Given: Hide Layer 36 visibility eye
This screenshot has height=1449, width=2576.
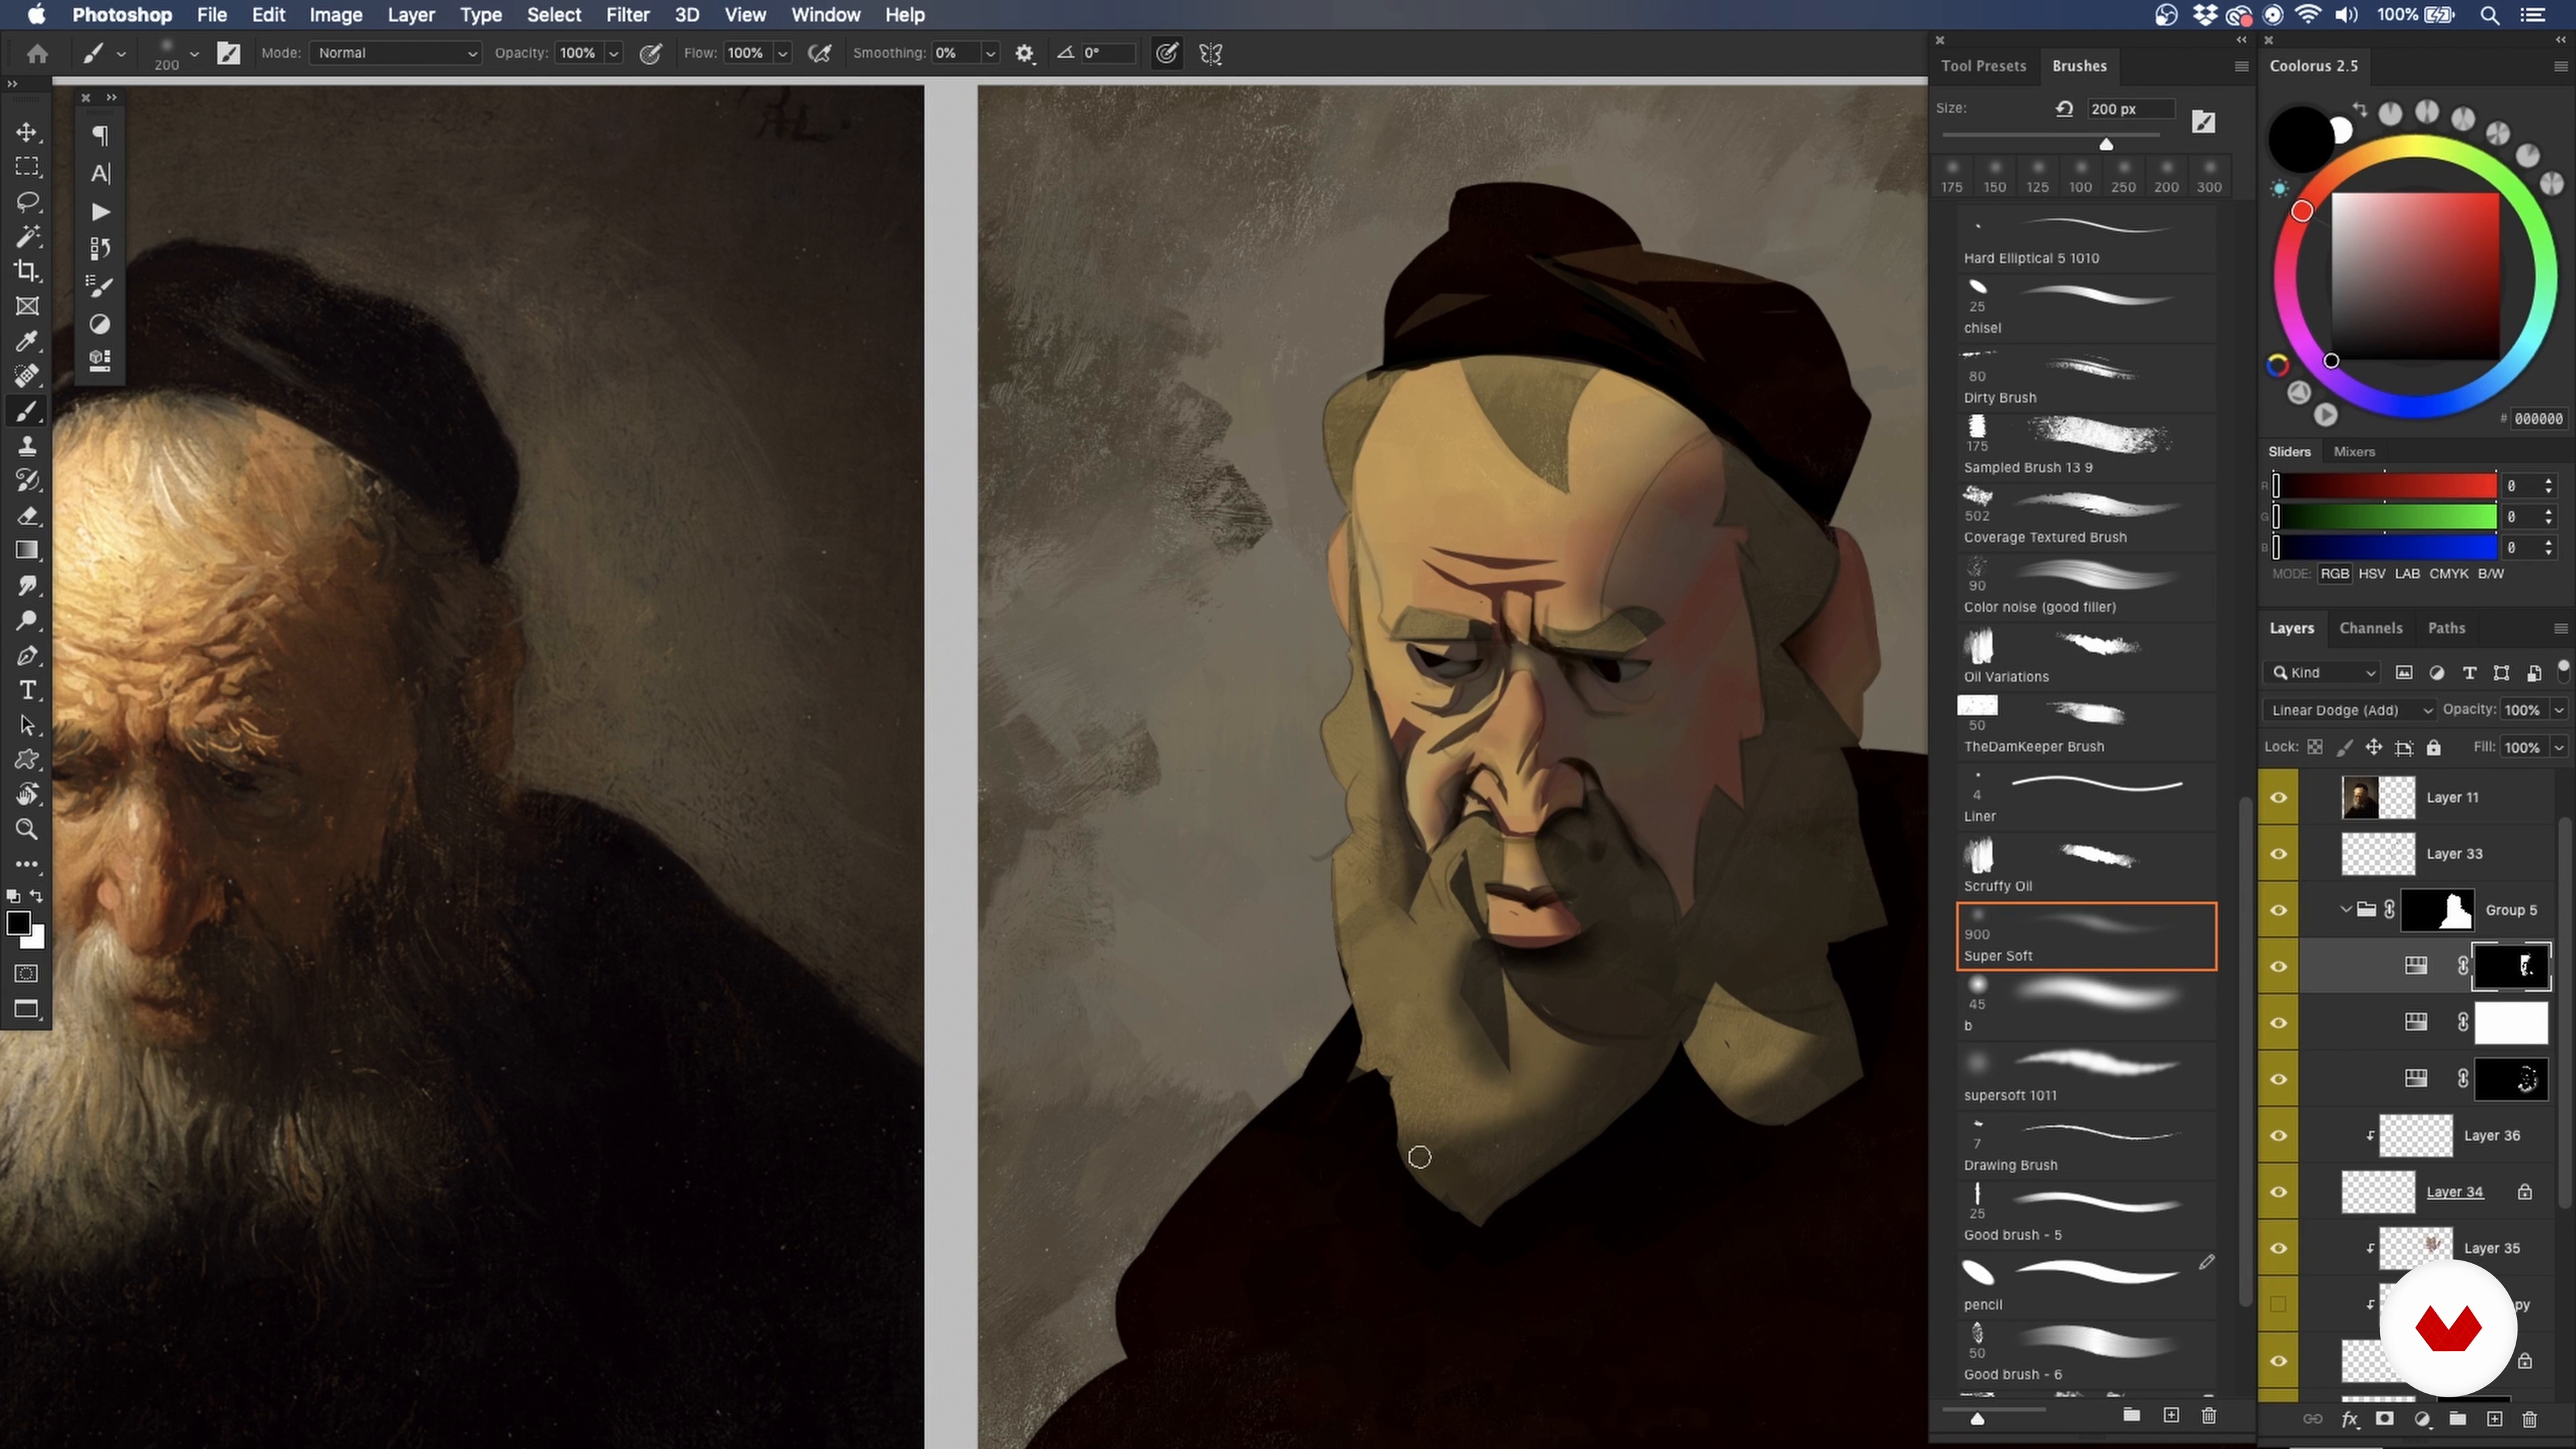Looking at the screenshot, I should (x=2278, y=1136).
